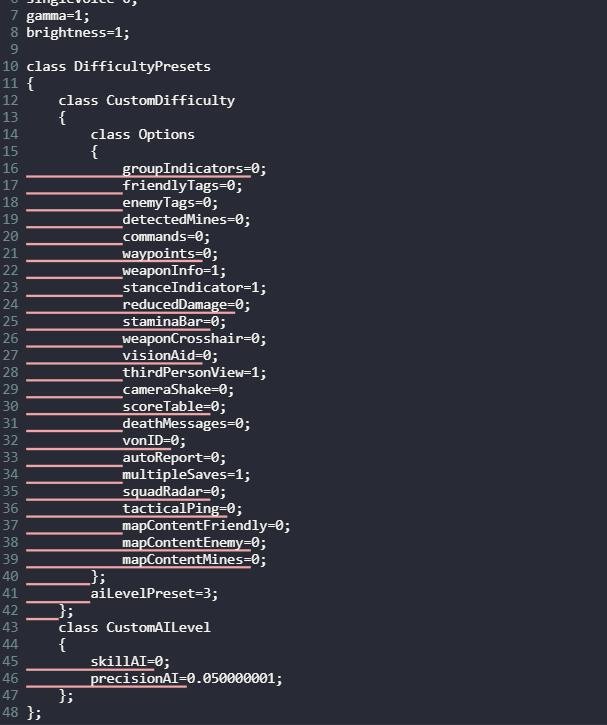
Task: Select the detectedMines=0 line
Action: (x=186, y=219)
